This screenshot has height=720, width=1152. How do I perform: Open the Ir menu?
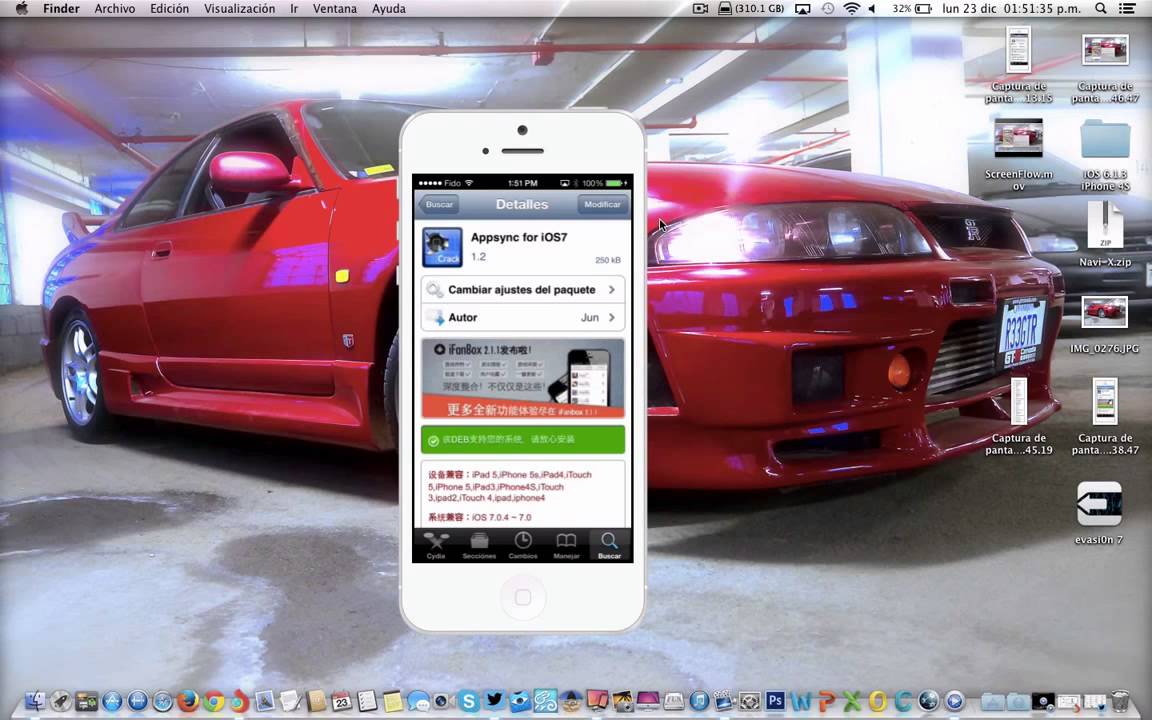click(294, 9)
